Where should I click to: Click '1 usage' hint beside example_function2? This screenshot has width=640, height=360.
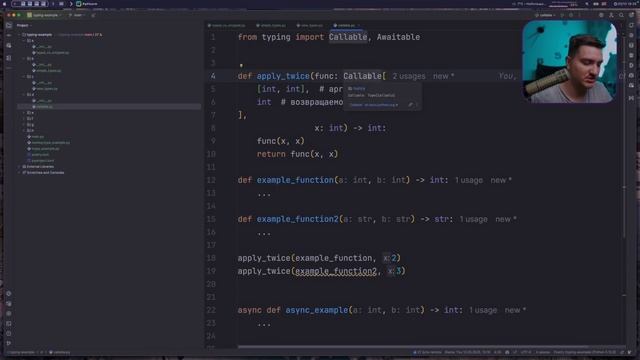tap(473, 219)
